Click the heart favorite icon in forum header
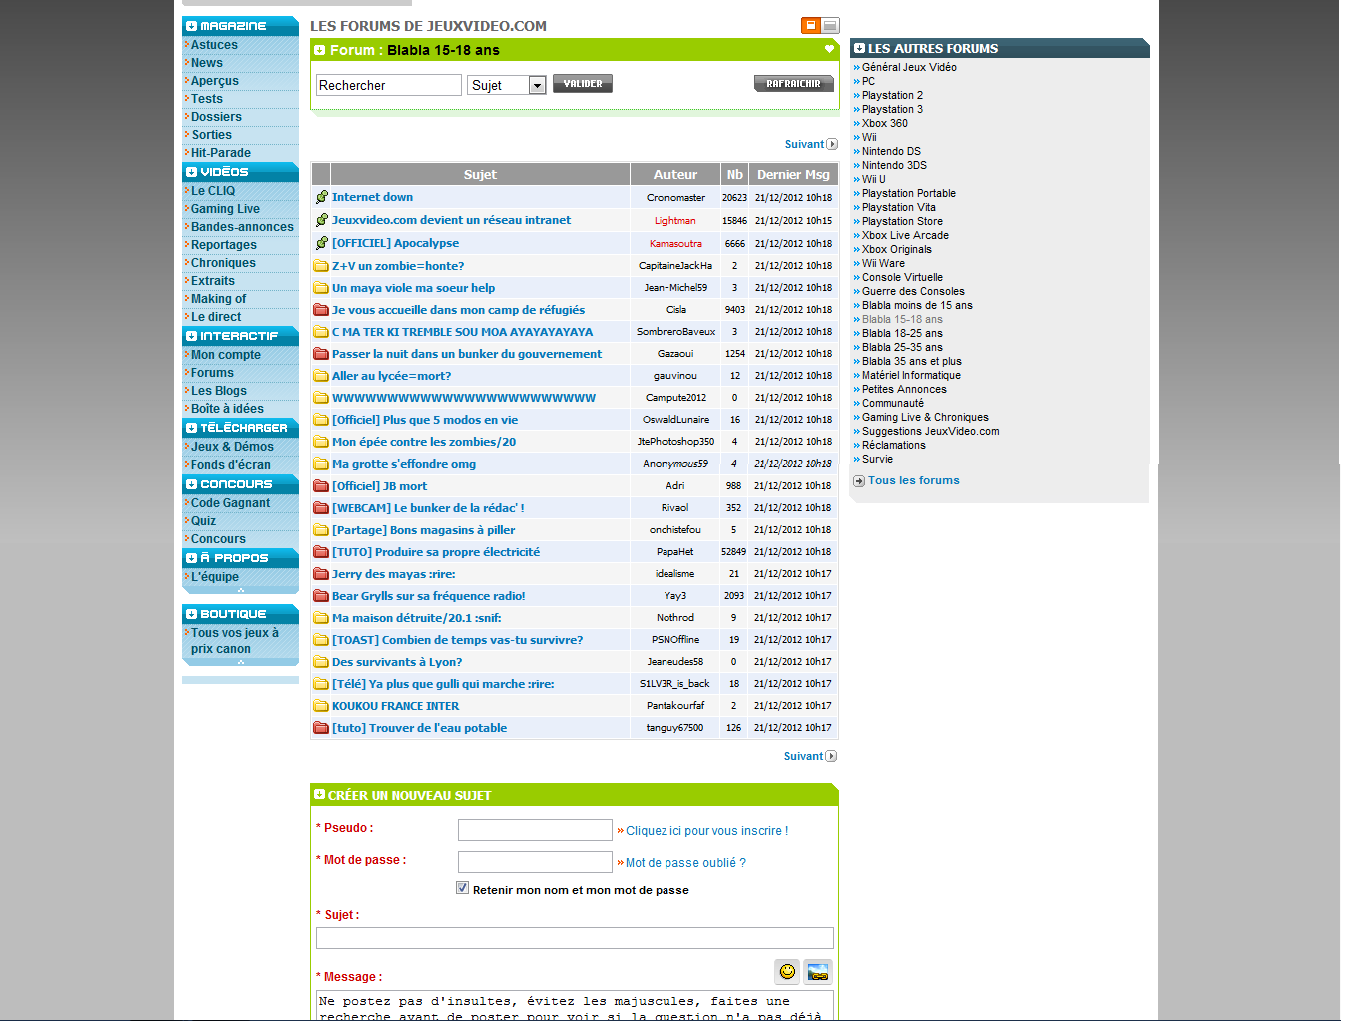This screenshot has height=1022, width=1350. (829, 49)
